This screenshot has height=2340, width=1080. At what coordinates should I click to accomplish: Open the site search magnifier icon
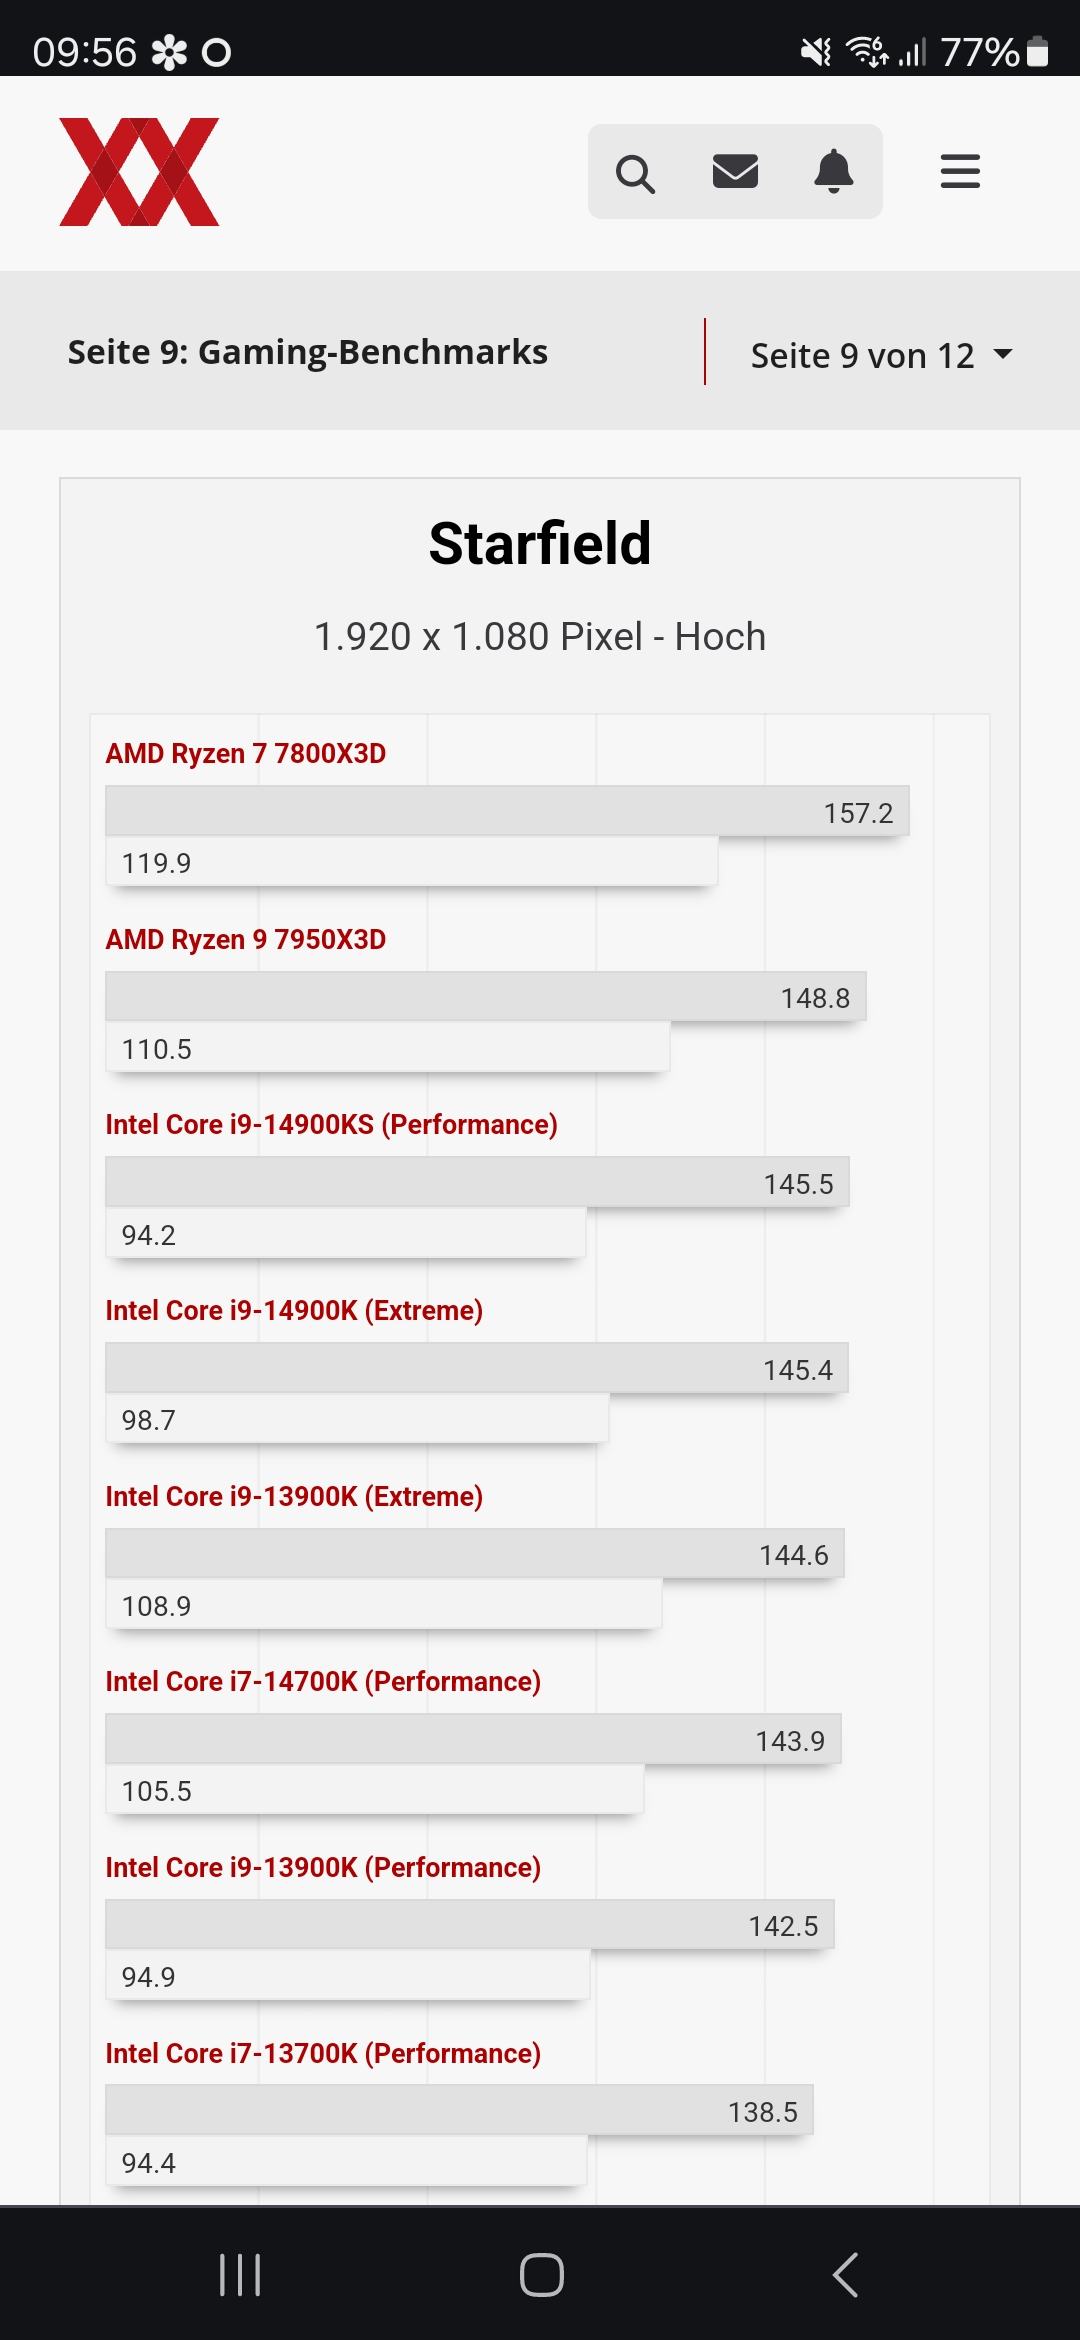(x=635, y=172)
